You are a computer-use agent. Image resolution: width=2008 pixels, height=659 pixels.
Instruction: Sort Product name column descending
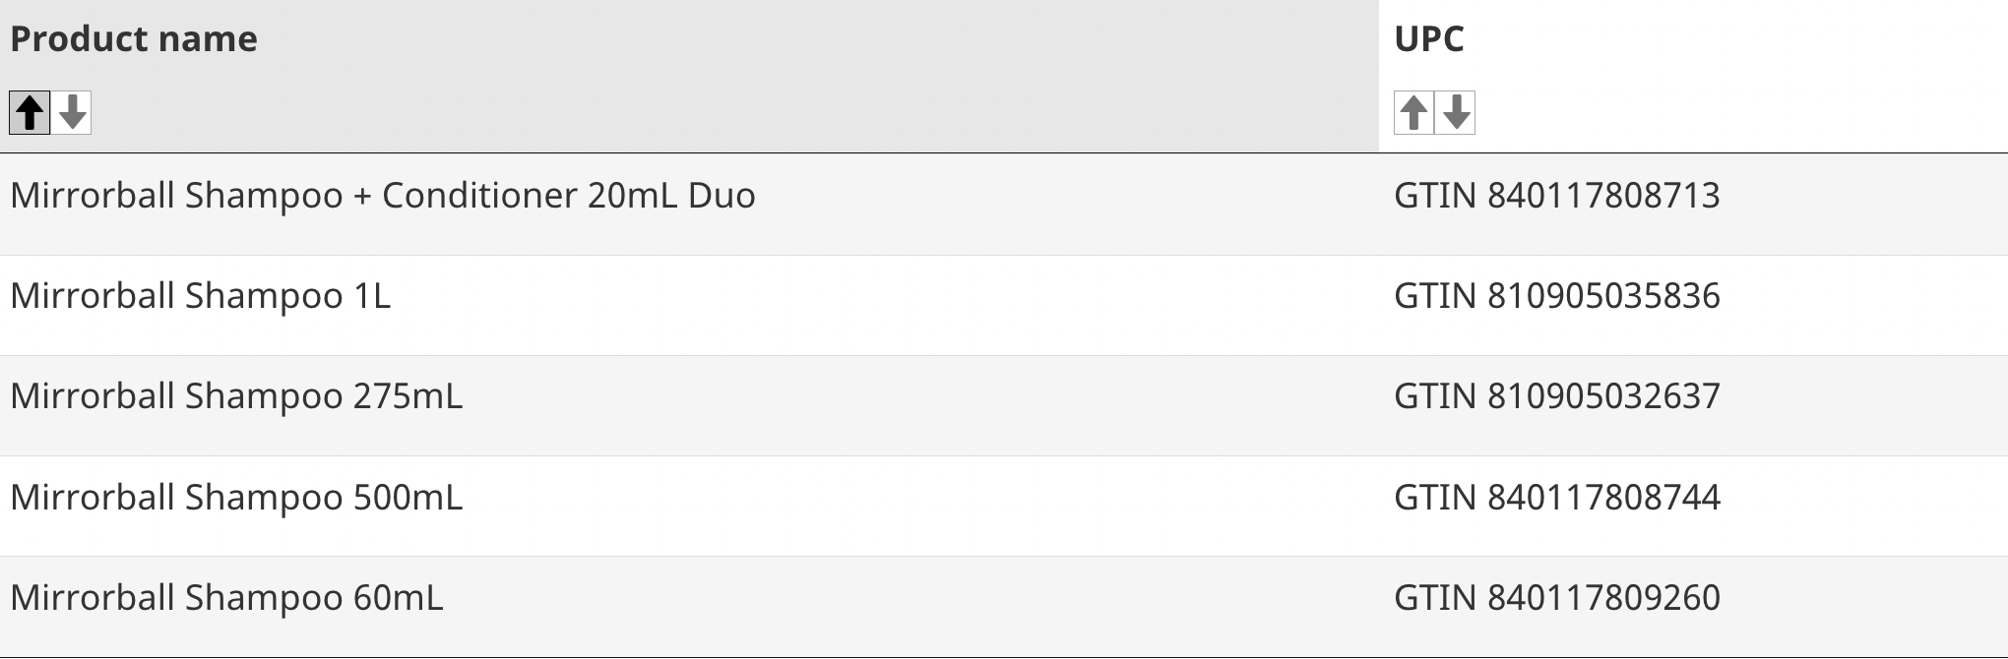point(72,112)
